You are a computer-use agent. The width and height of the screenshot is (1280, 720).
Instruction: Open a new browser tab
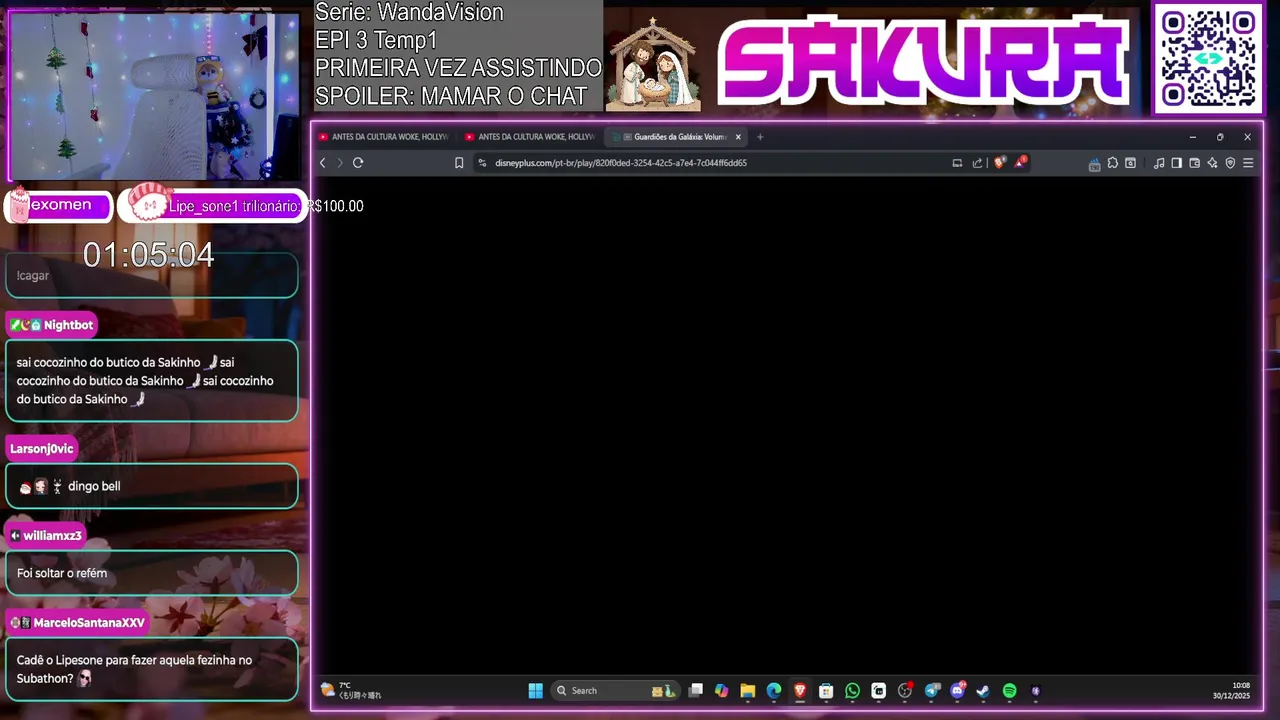pyautogui.click(x=760, y=137)
